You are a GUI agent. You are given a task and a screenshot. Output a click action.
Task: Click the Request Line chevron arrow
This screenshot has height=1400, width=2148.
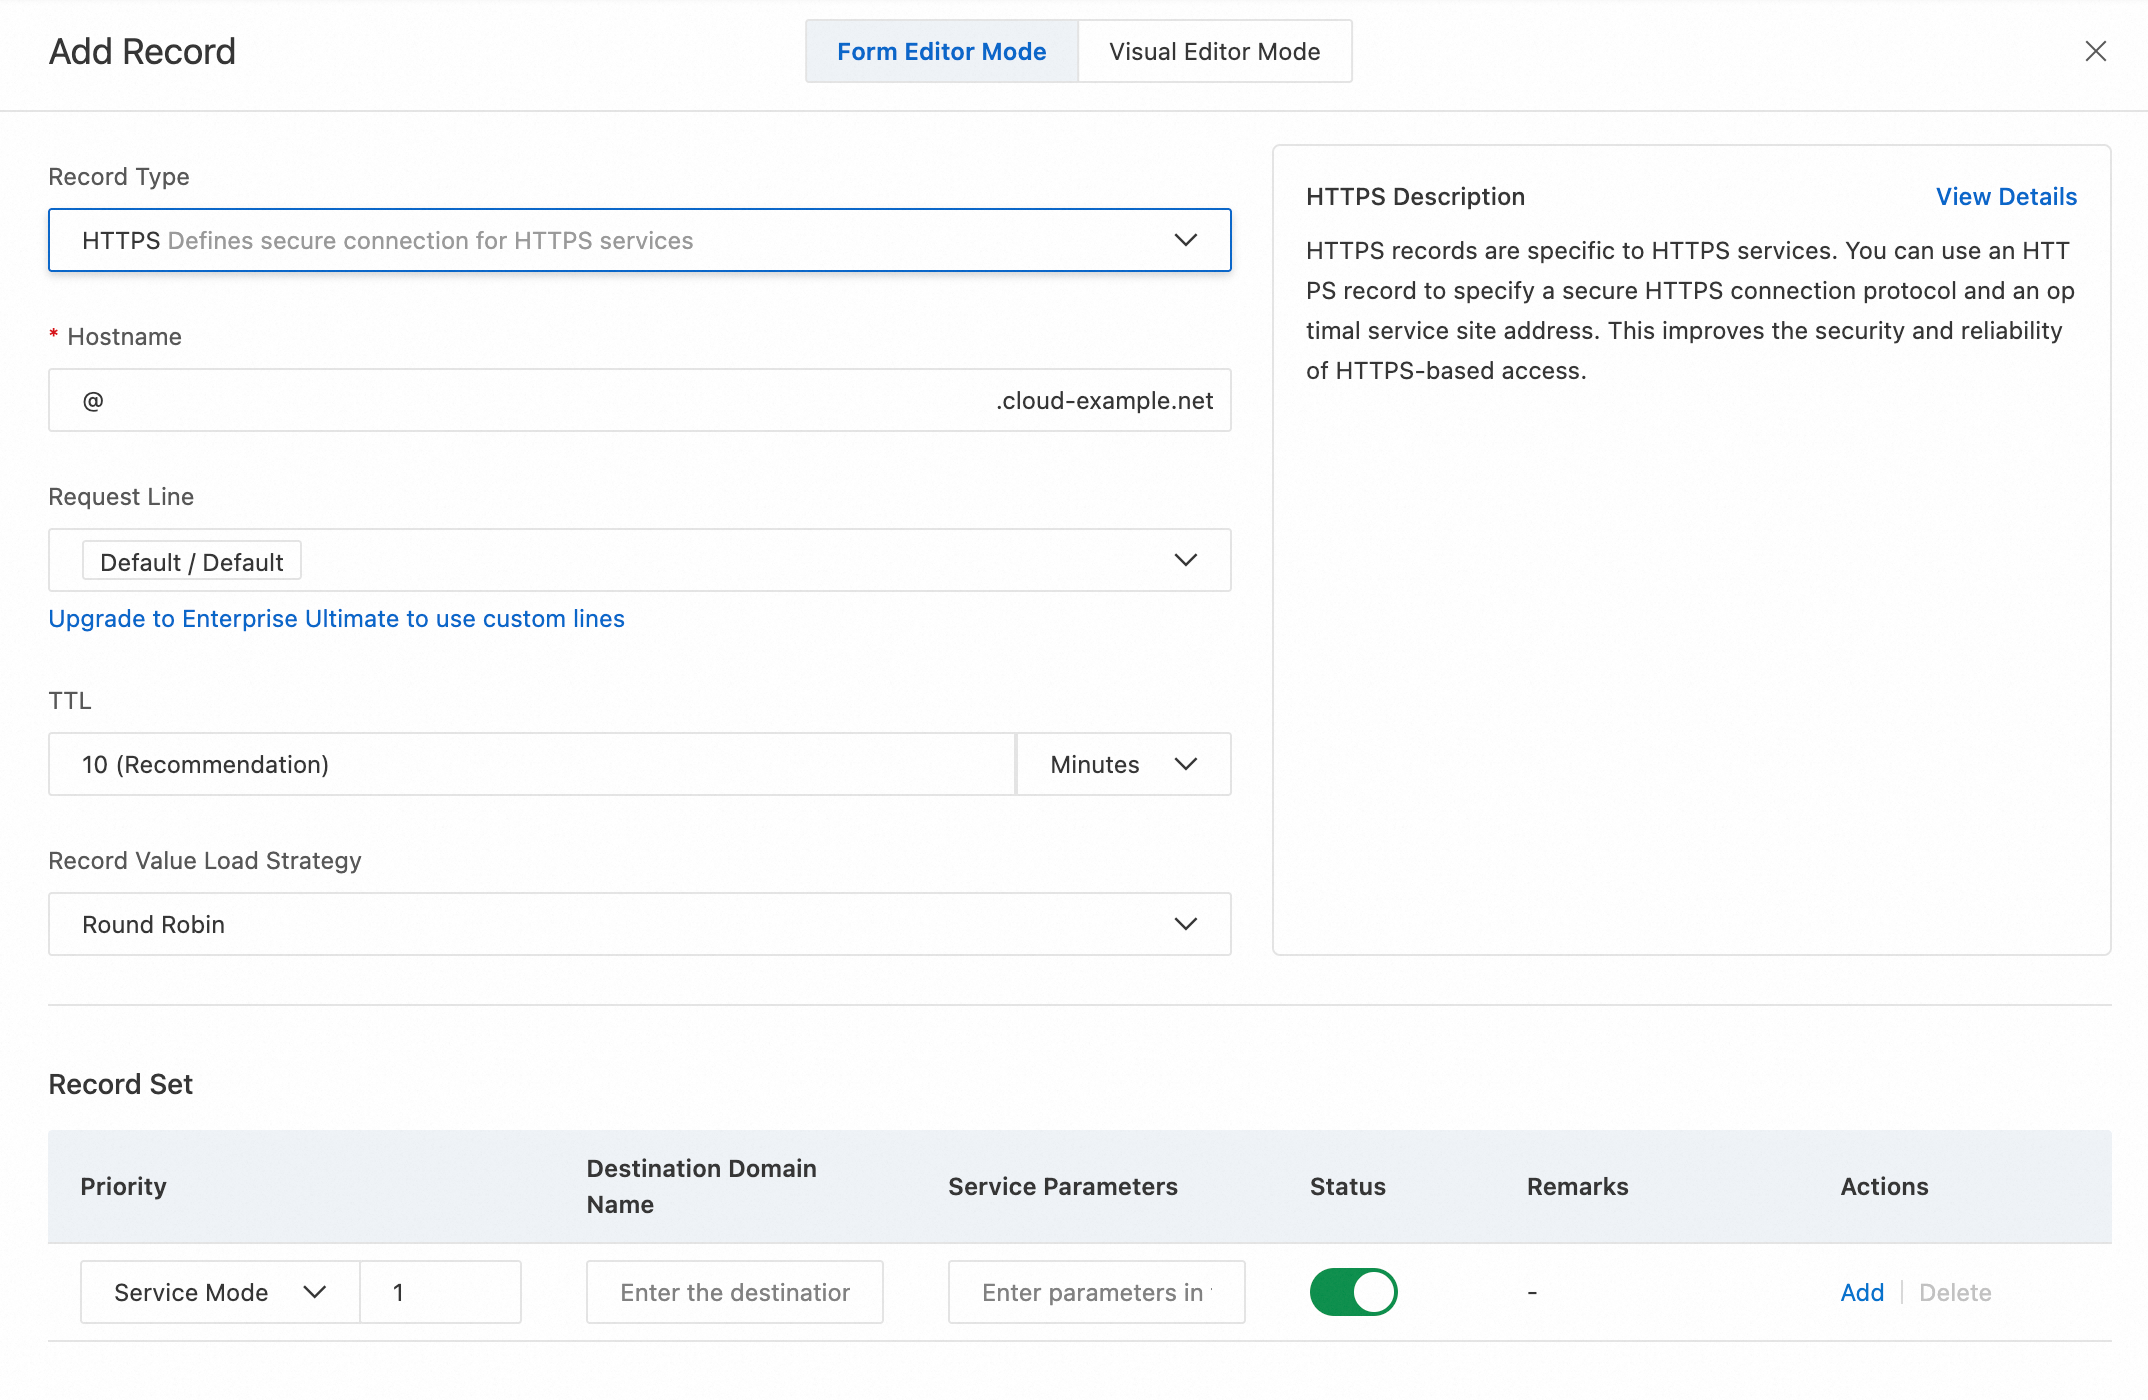pyautogui.click(x=1185, y=560)
